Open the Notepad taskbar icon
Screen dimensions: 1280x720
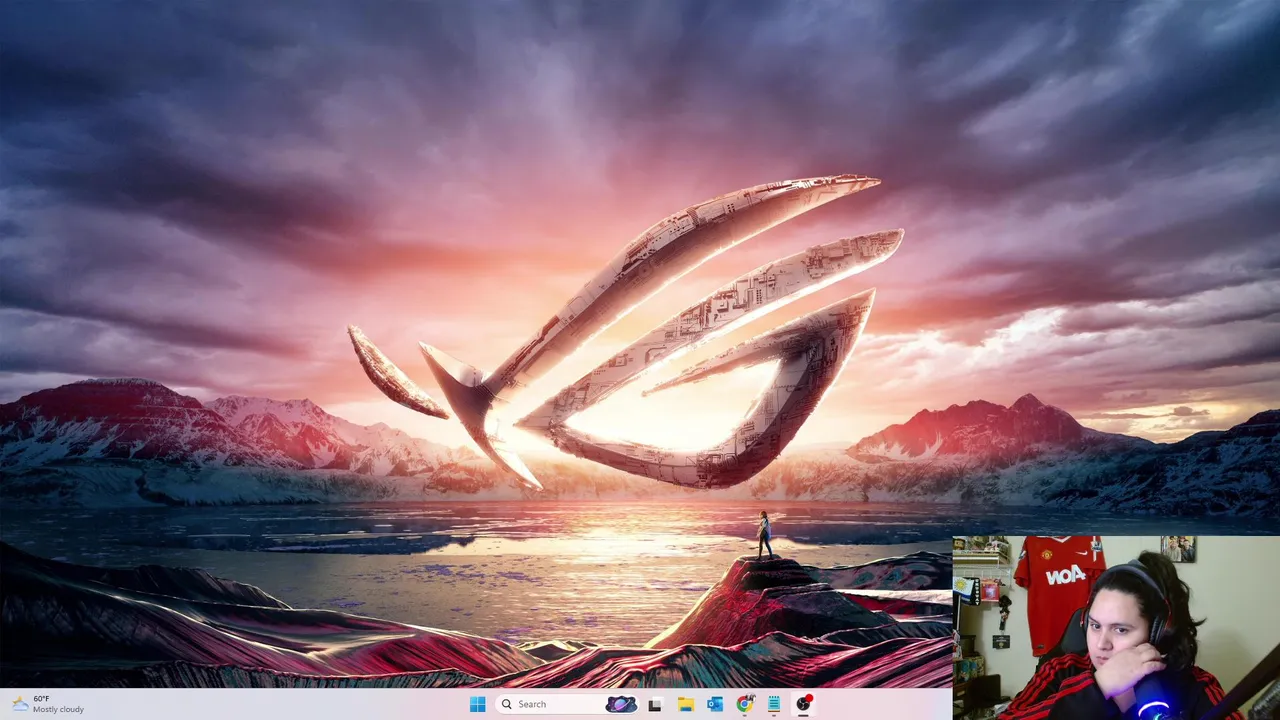click(x=774, y=705)
